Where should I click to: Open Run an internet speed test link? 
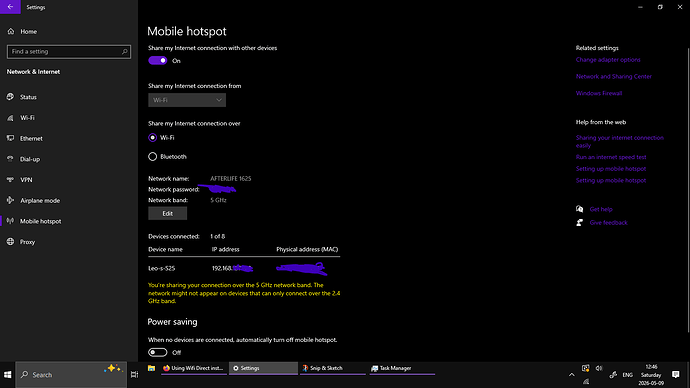point(611,157)
